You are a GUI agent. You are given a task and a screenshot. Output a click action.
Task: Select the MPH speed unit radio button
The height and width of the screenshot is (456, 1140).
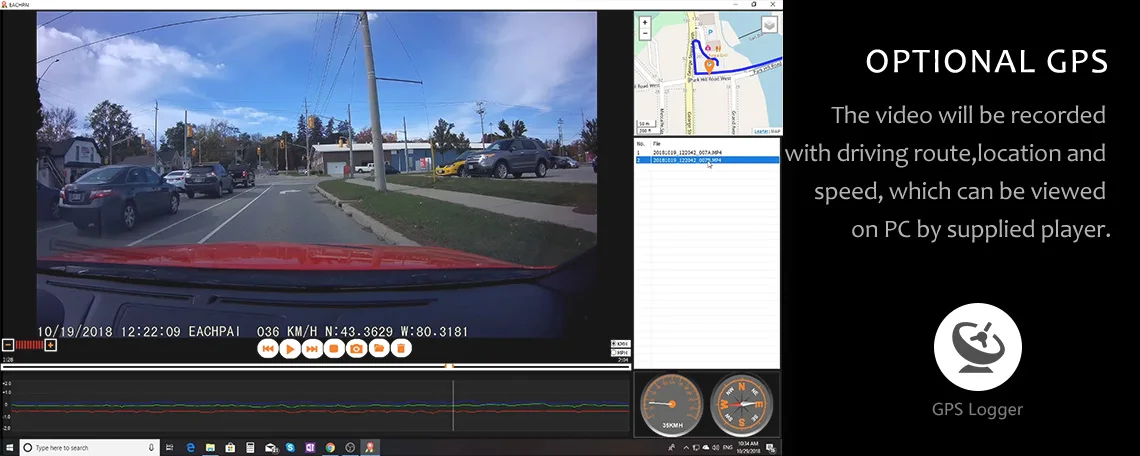[613, 352]
